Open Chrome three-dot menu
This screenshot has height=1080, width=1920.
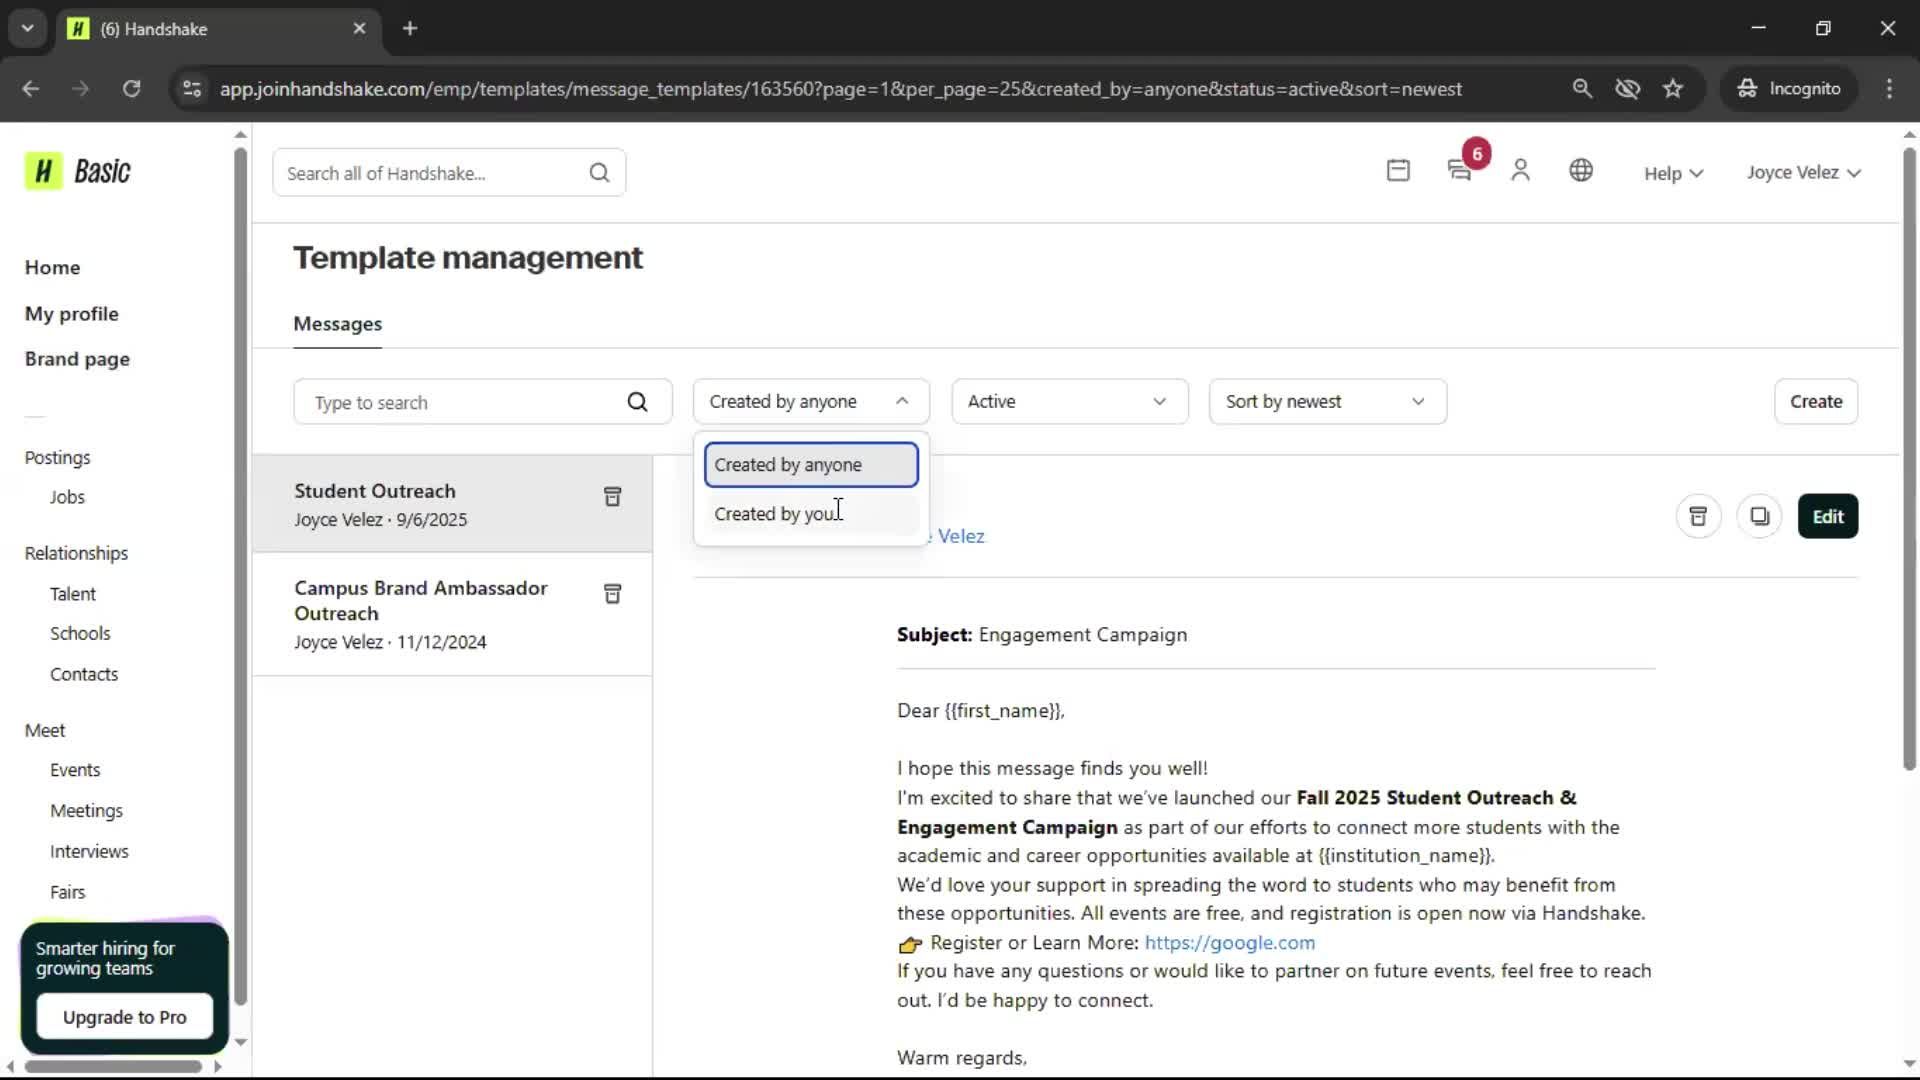pyautogui.click(x=1889, y=89)
